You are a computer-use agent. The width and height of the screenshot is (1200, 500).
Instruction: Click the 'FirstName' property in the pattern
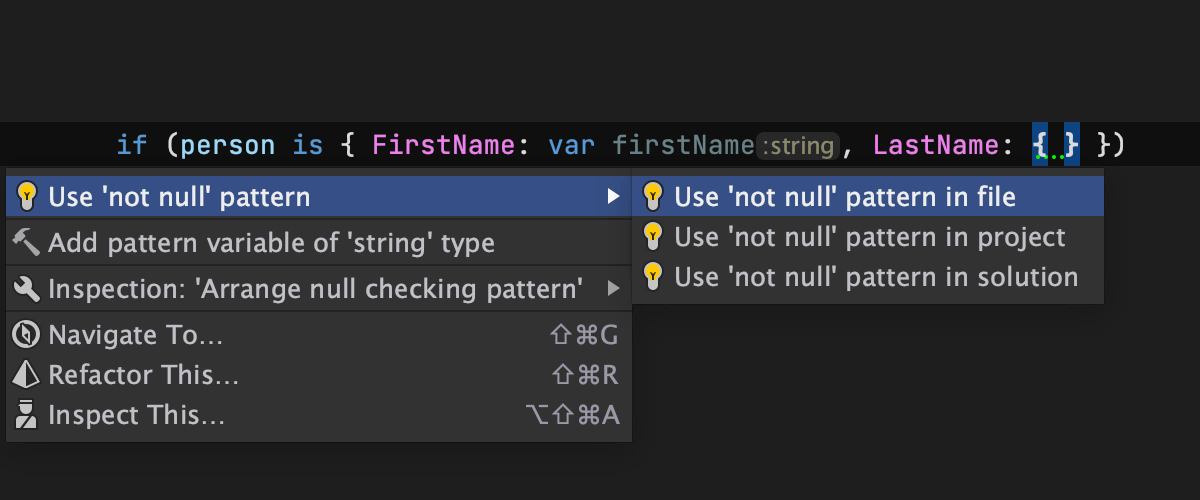click(x=443, y=145)
